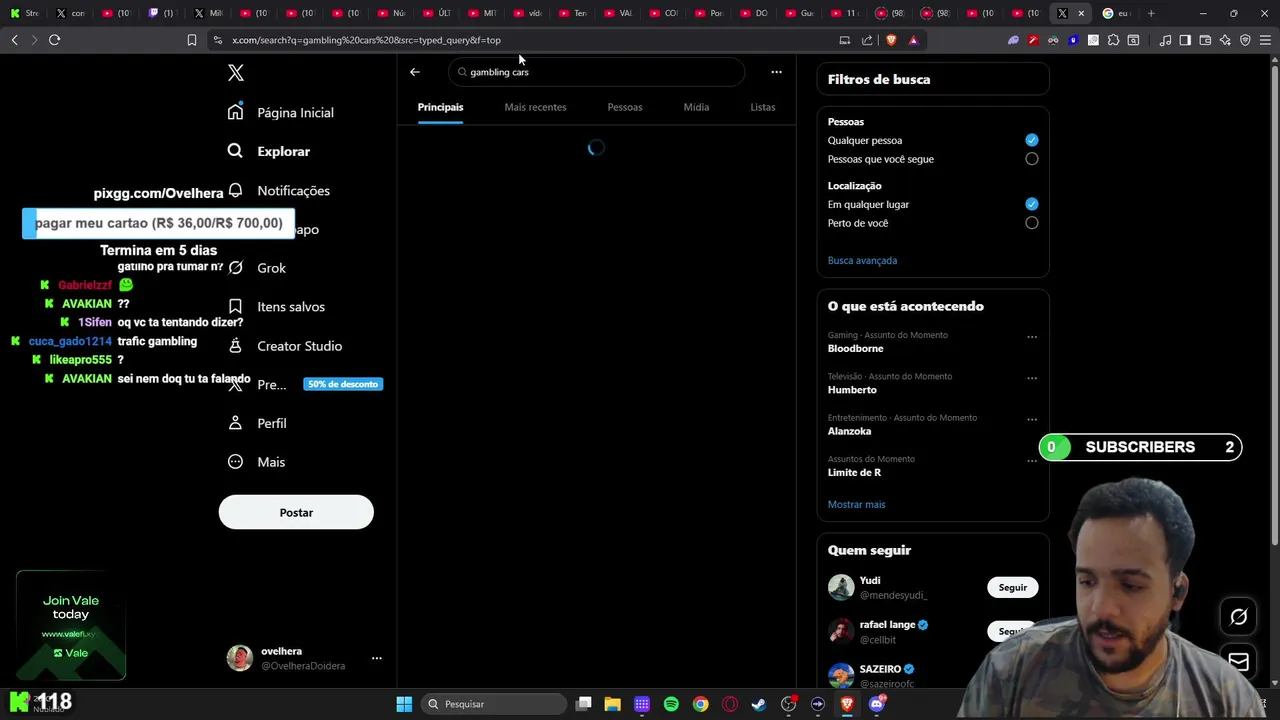Click the gambling cars search field
The height and width of the screenshot is (720, 1280).
[597, 72]
